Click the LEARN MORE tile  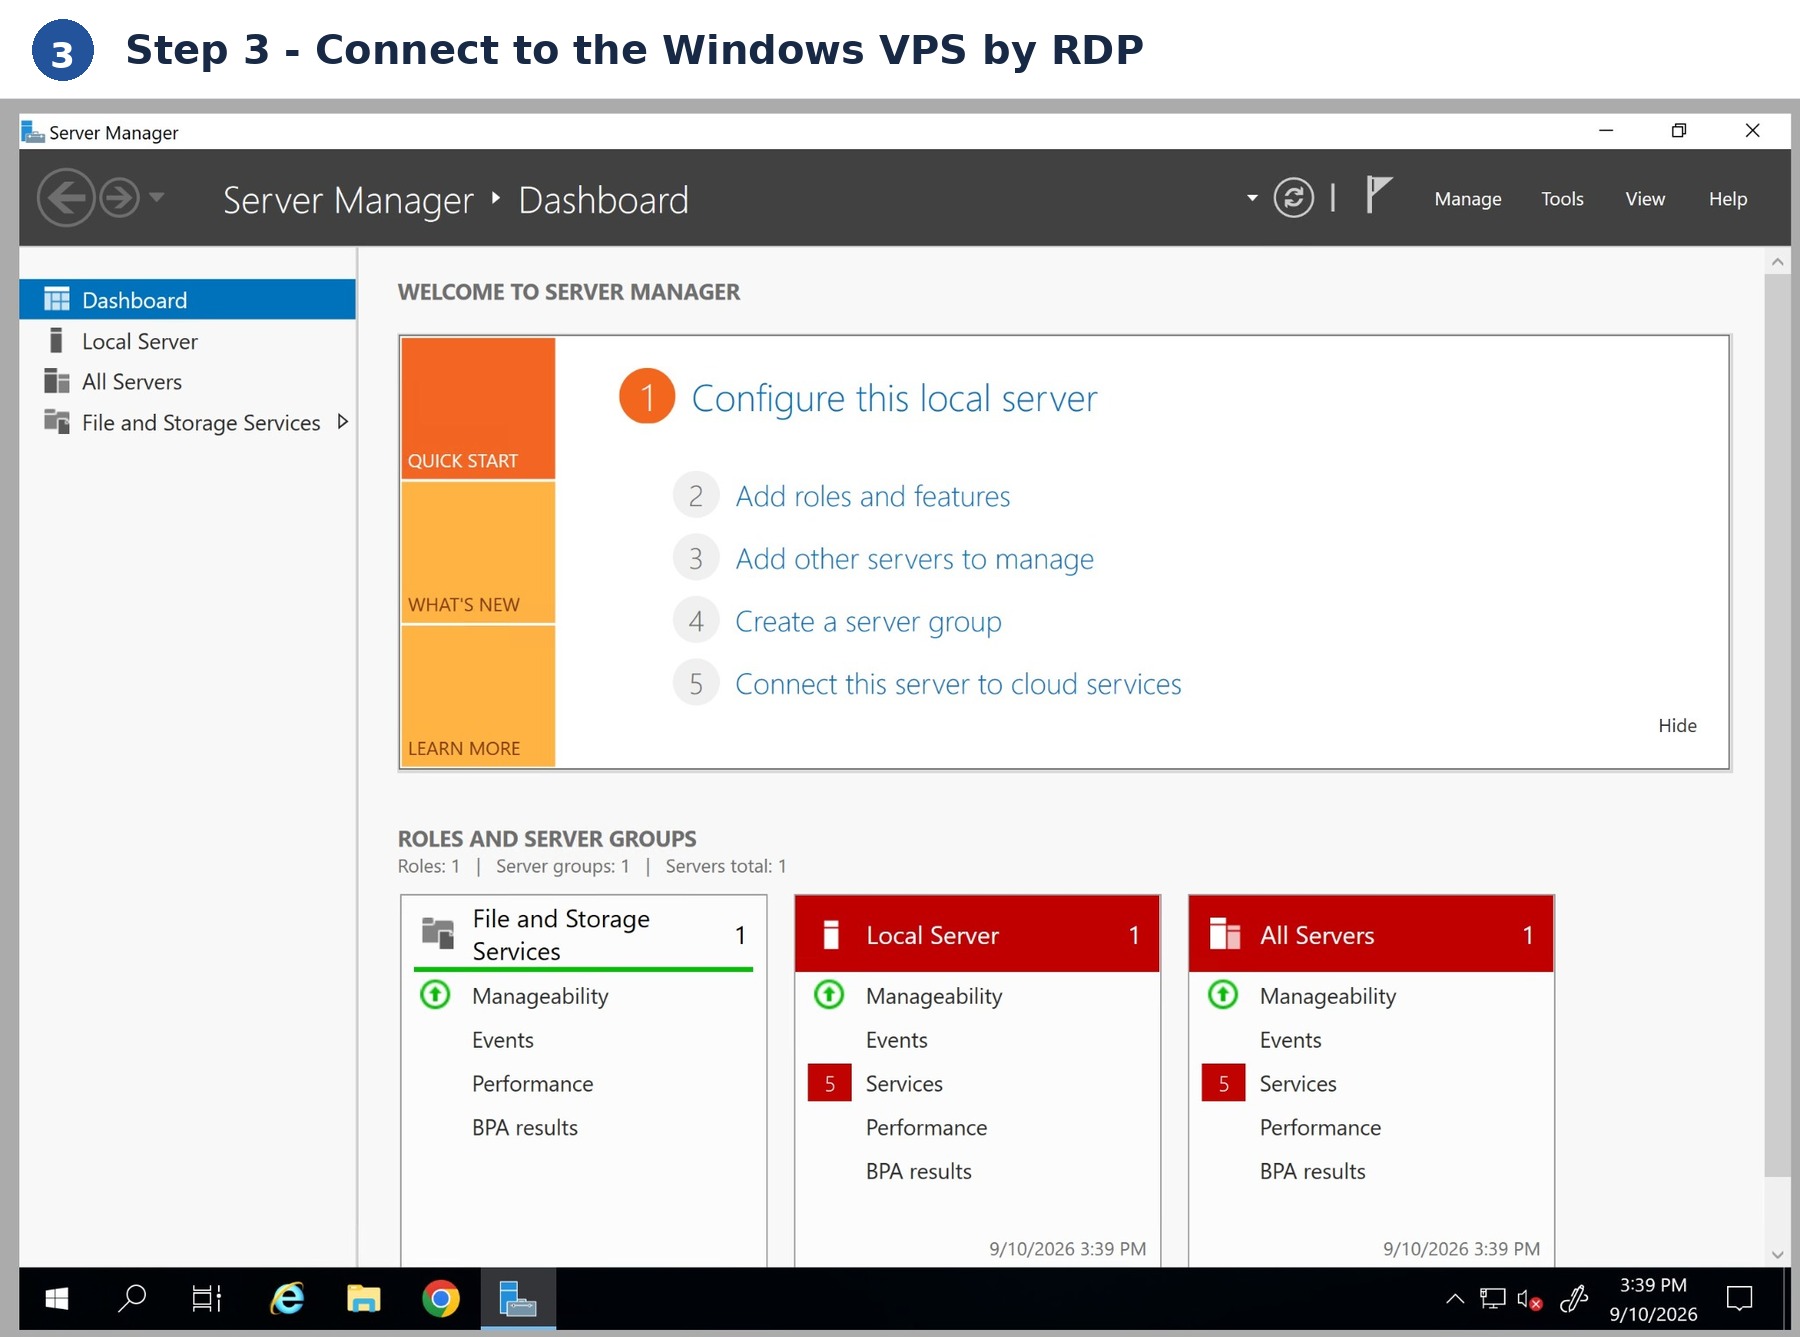(478, 696)
